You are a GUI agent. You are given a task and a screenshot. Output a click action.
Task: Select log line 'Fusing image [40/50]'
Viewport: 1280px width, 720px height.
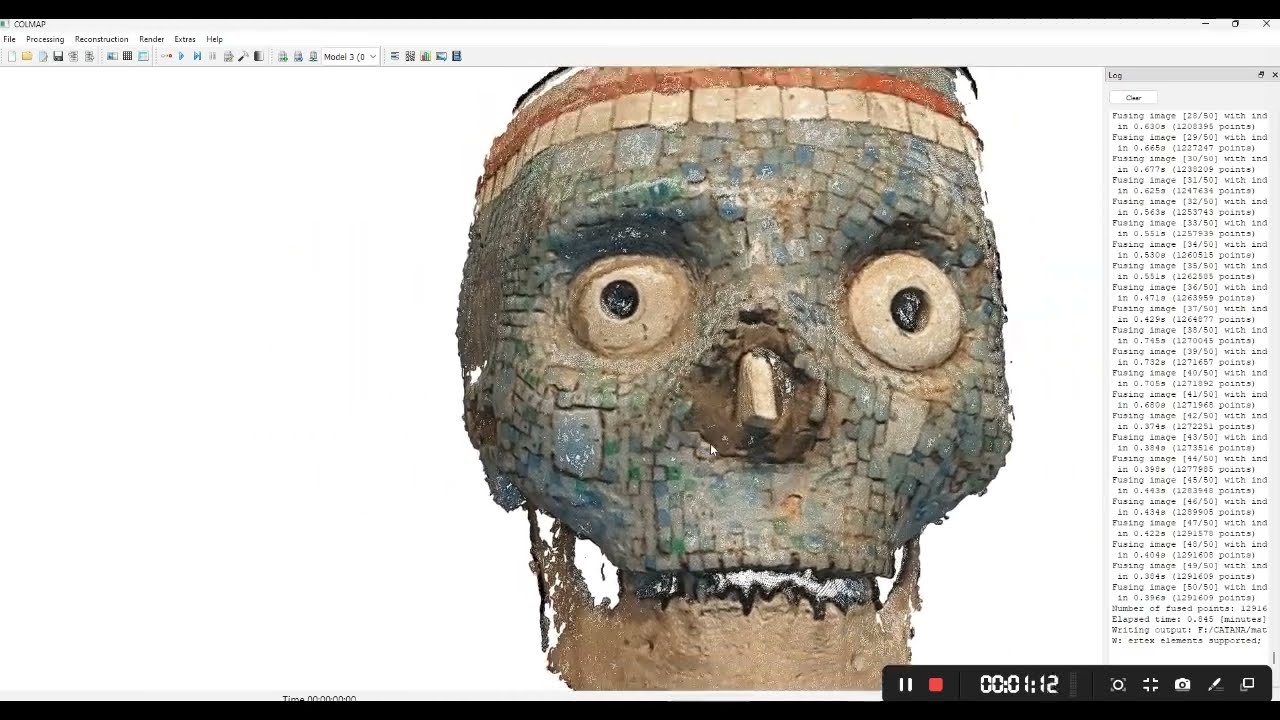[1189, 373]
